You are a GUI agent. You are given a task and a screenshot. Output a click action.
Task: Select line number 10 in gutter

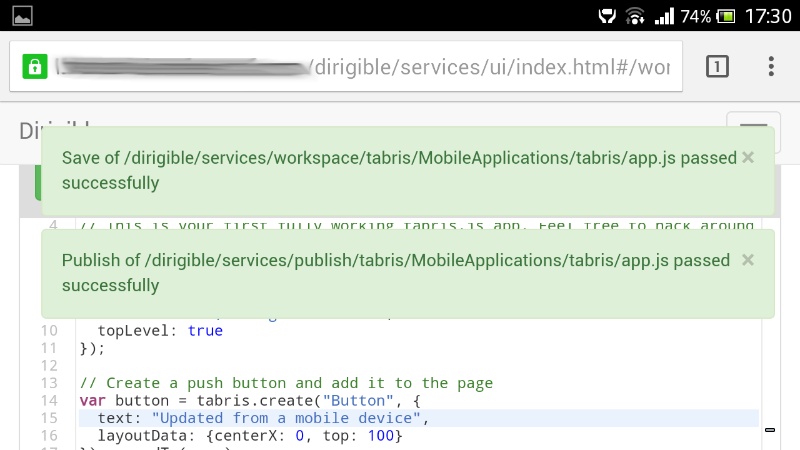(x=49, y=331)
